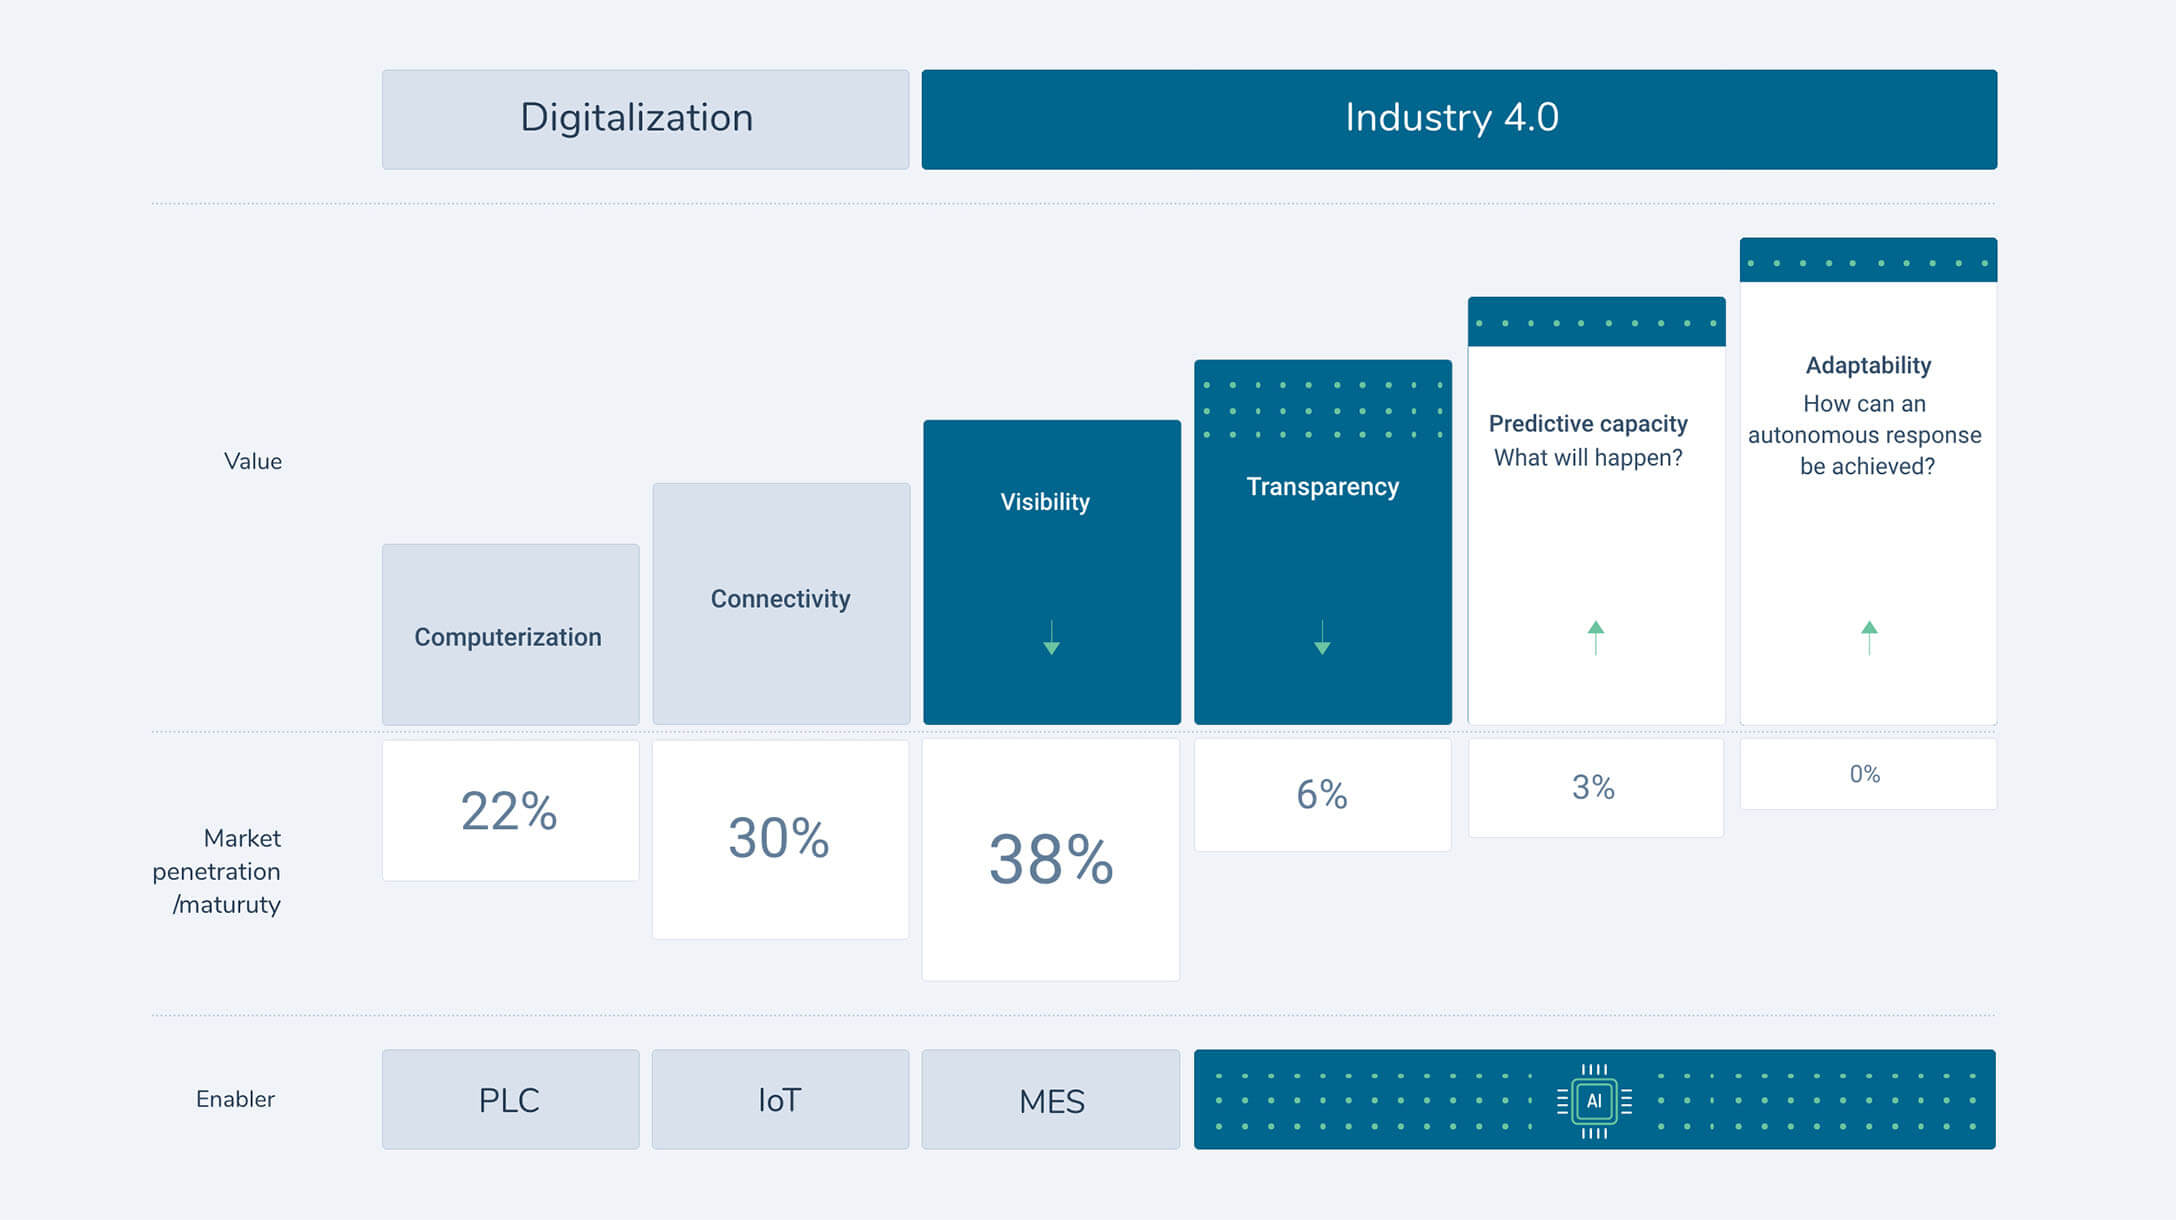Image resolution: width=2176 pixels, height=1220 pixels.
Task: Click the Computerization block
Action: (510, 635)
